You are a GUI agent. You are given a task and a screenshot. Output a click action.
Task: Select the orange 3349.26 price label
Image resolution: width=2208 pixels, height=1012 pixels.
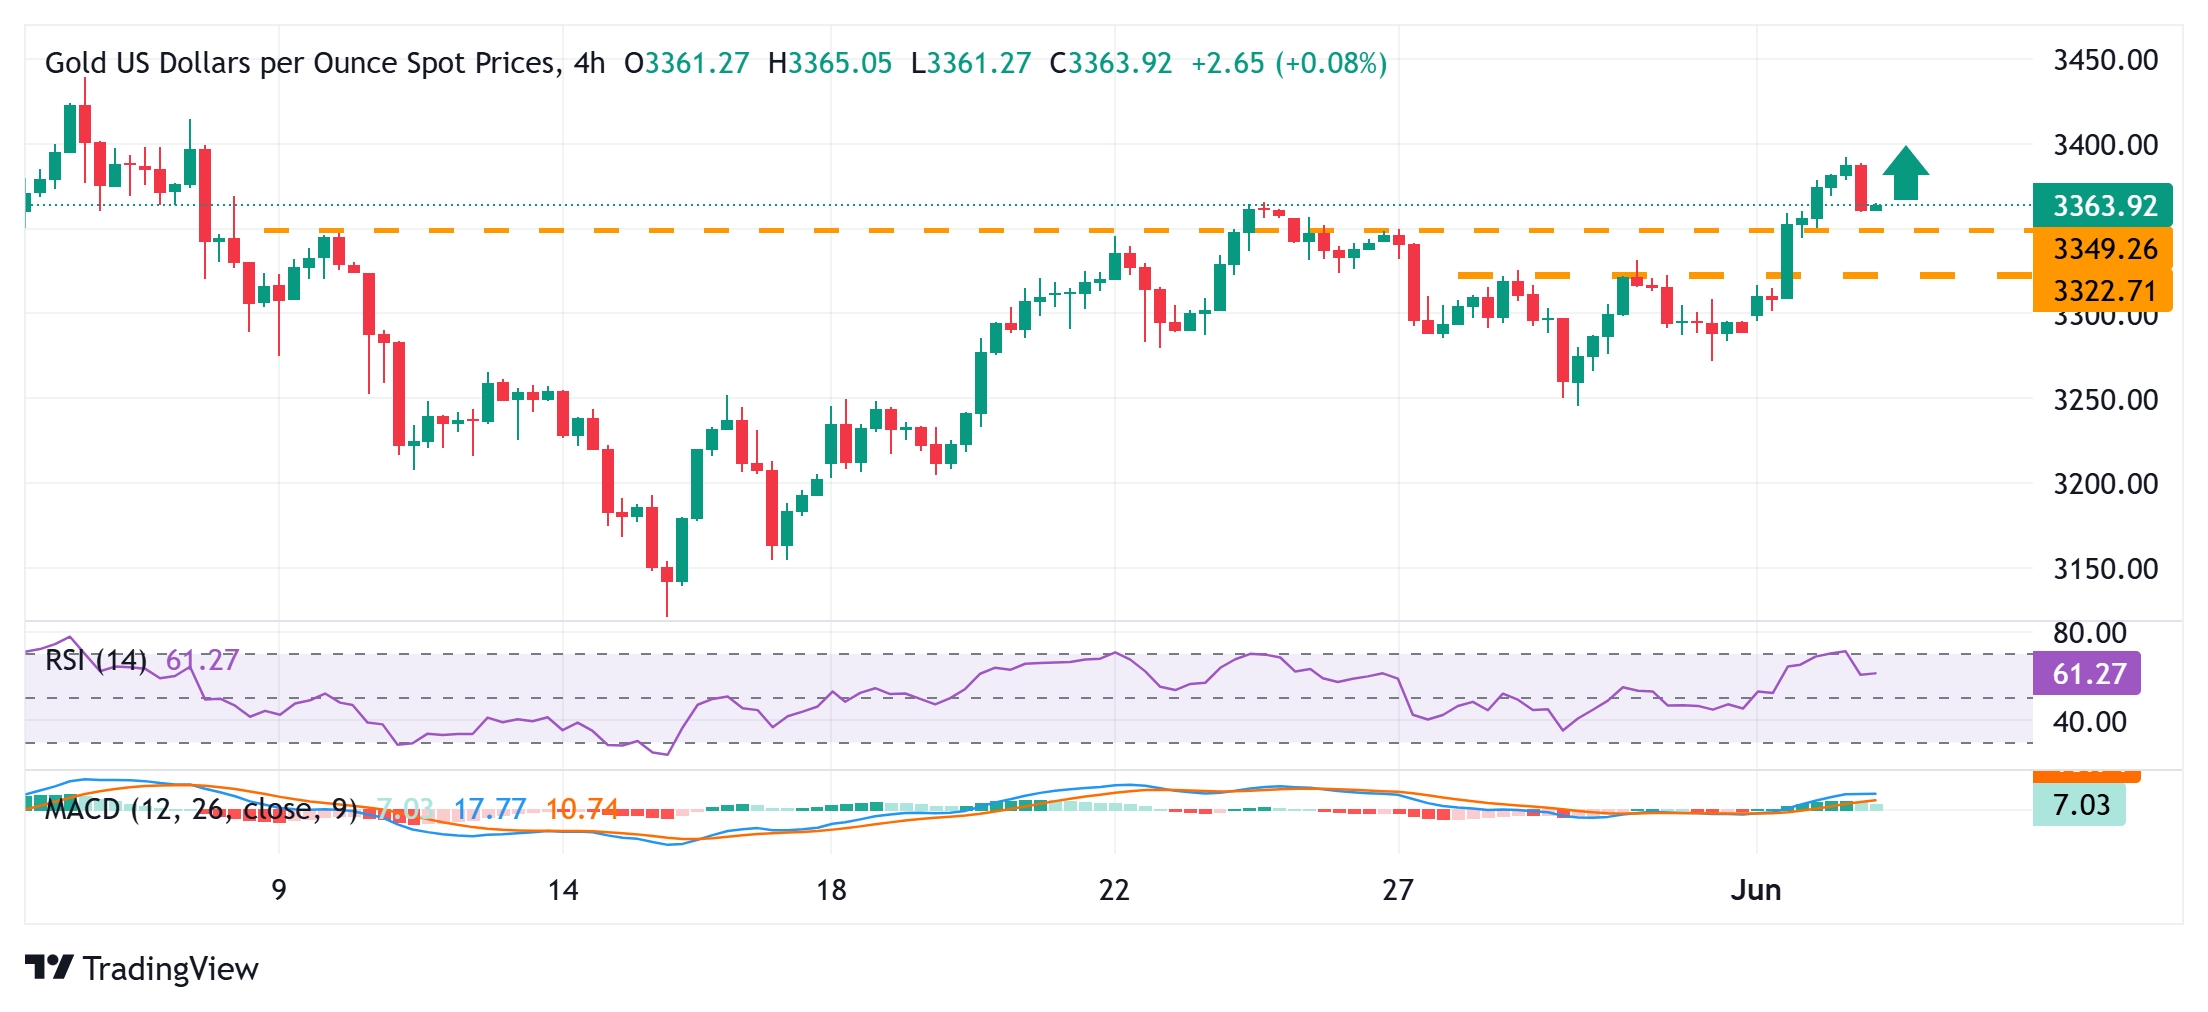(2102, 249)
